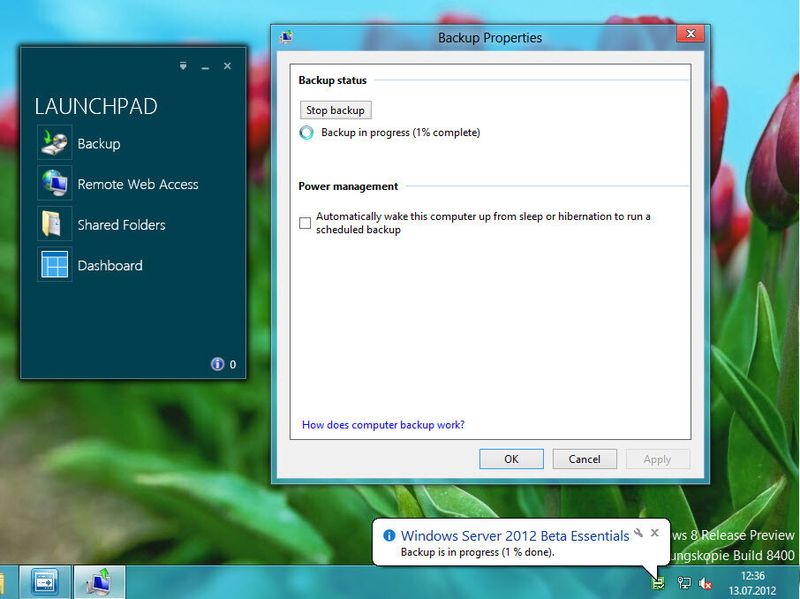Launch the Dashboard from the Launchpad
800x599 pixels.
113,265
